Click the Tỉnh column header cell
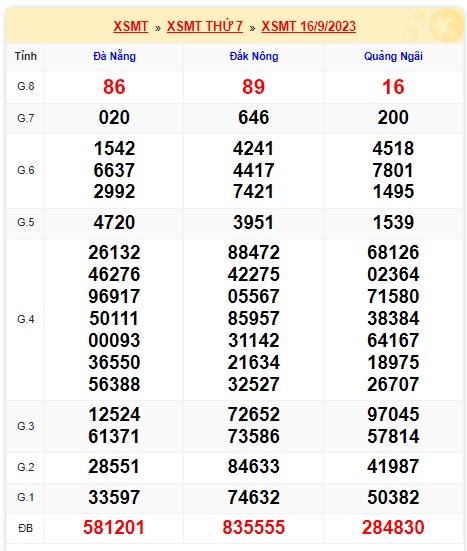 pyautogui.click(x=26, y=56)
